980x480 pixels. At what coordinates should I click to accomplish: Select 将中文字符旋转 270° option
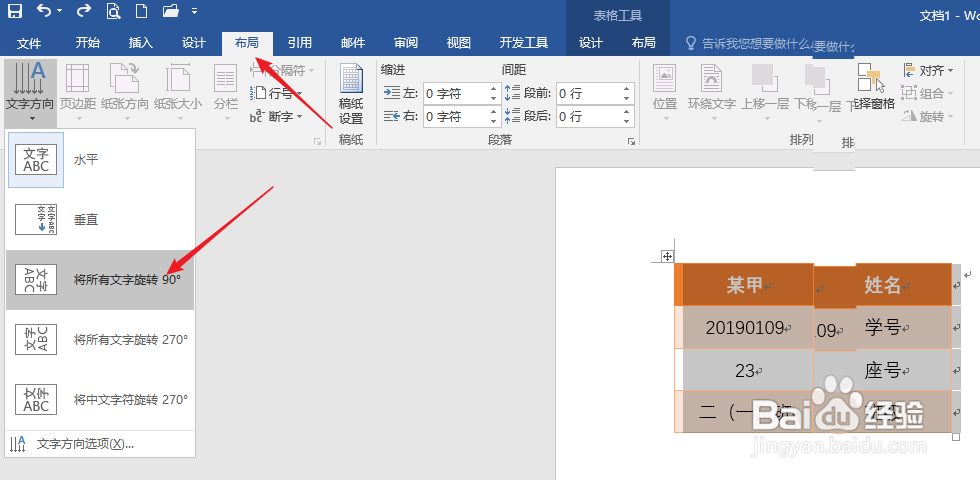[x=100, y=400]
